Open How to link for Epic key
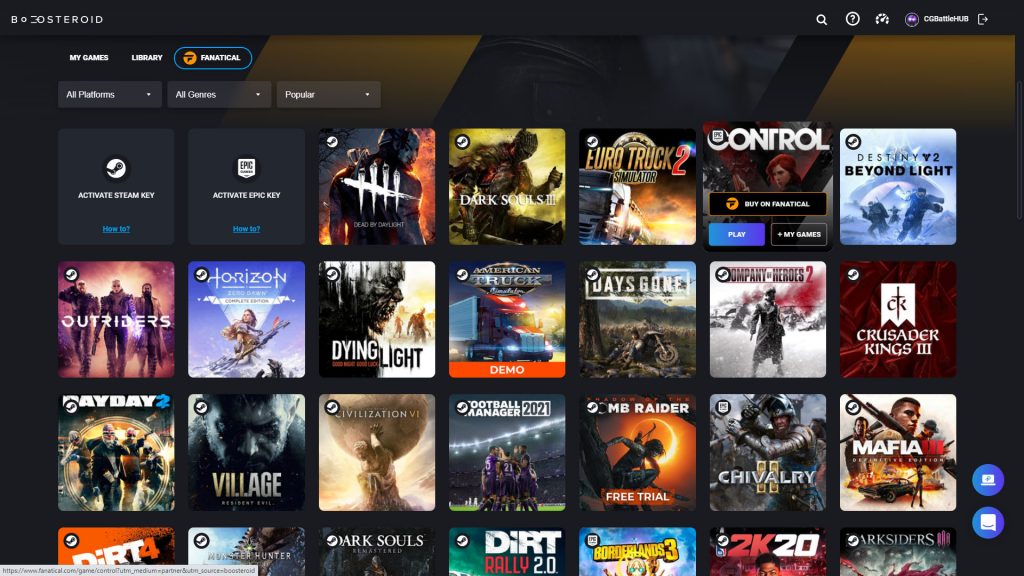Viewport: 1024px width, 576px height. pos(246,229)
